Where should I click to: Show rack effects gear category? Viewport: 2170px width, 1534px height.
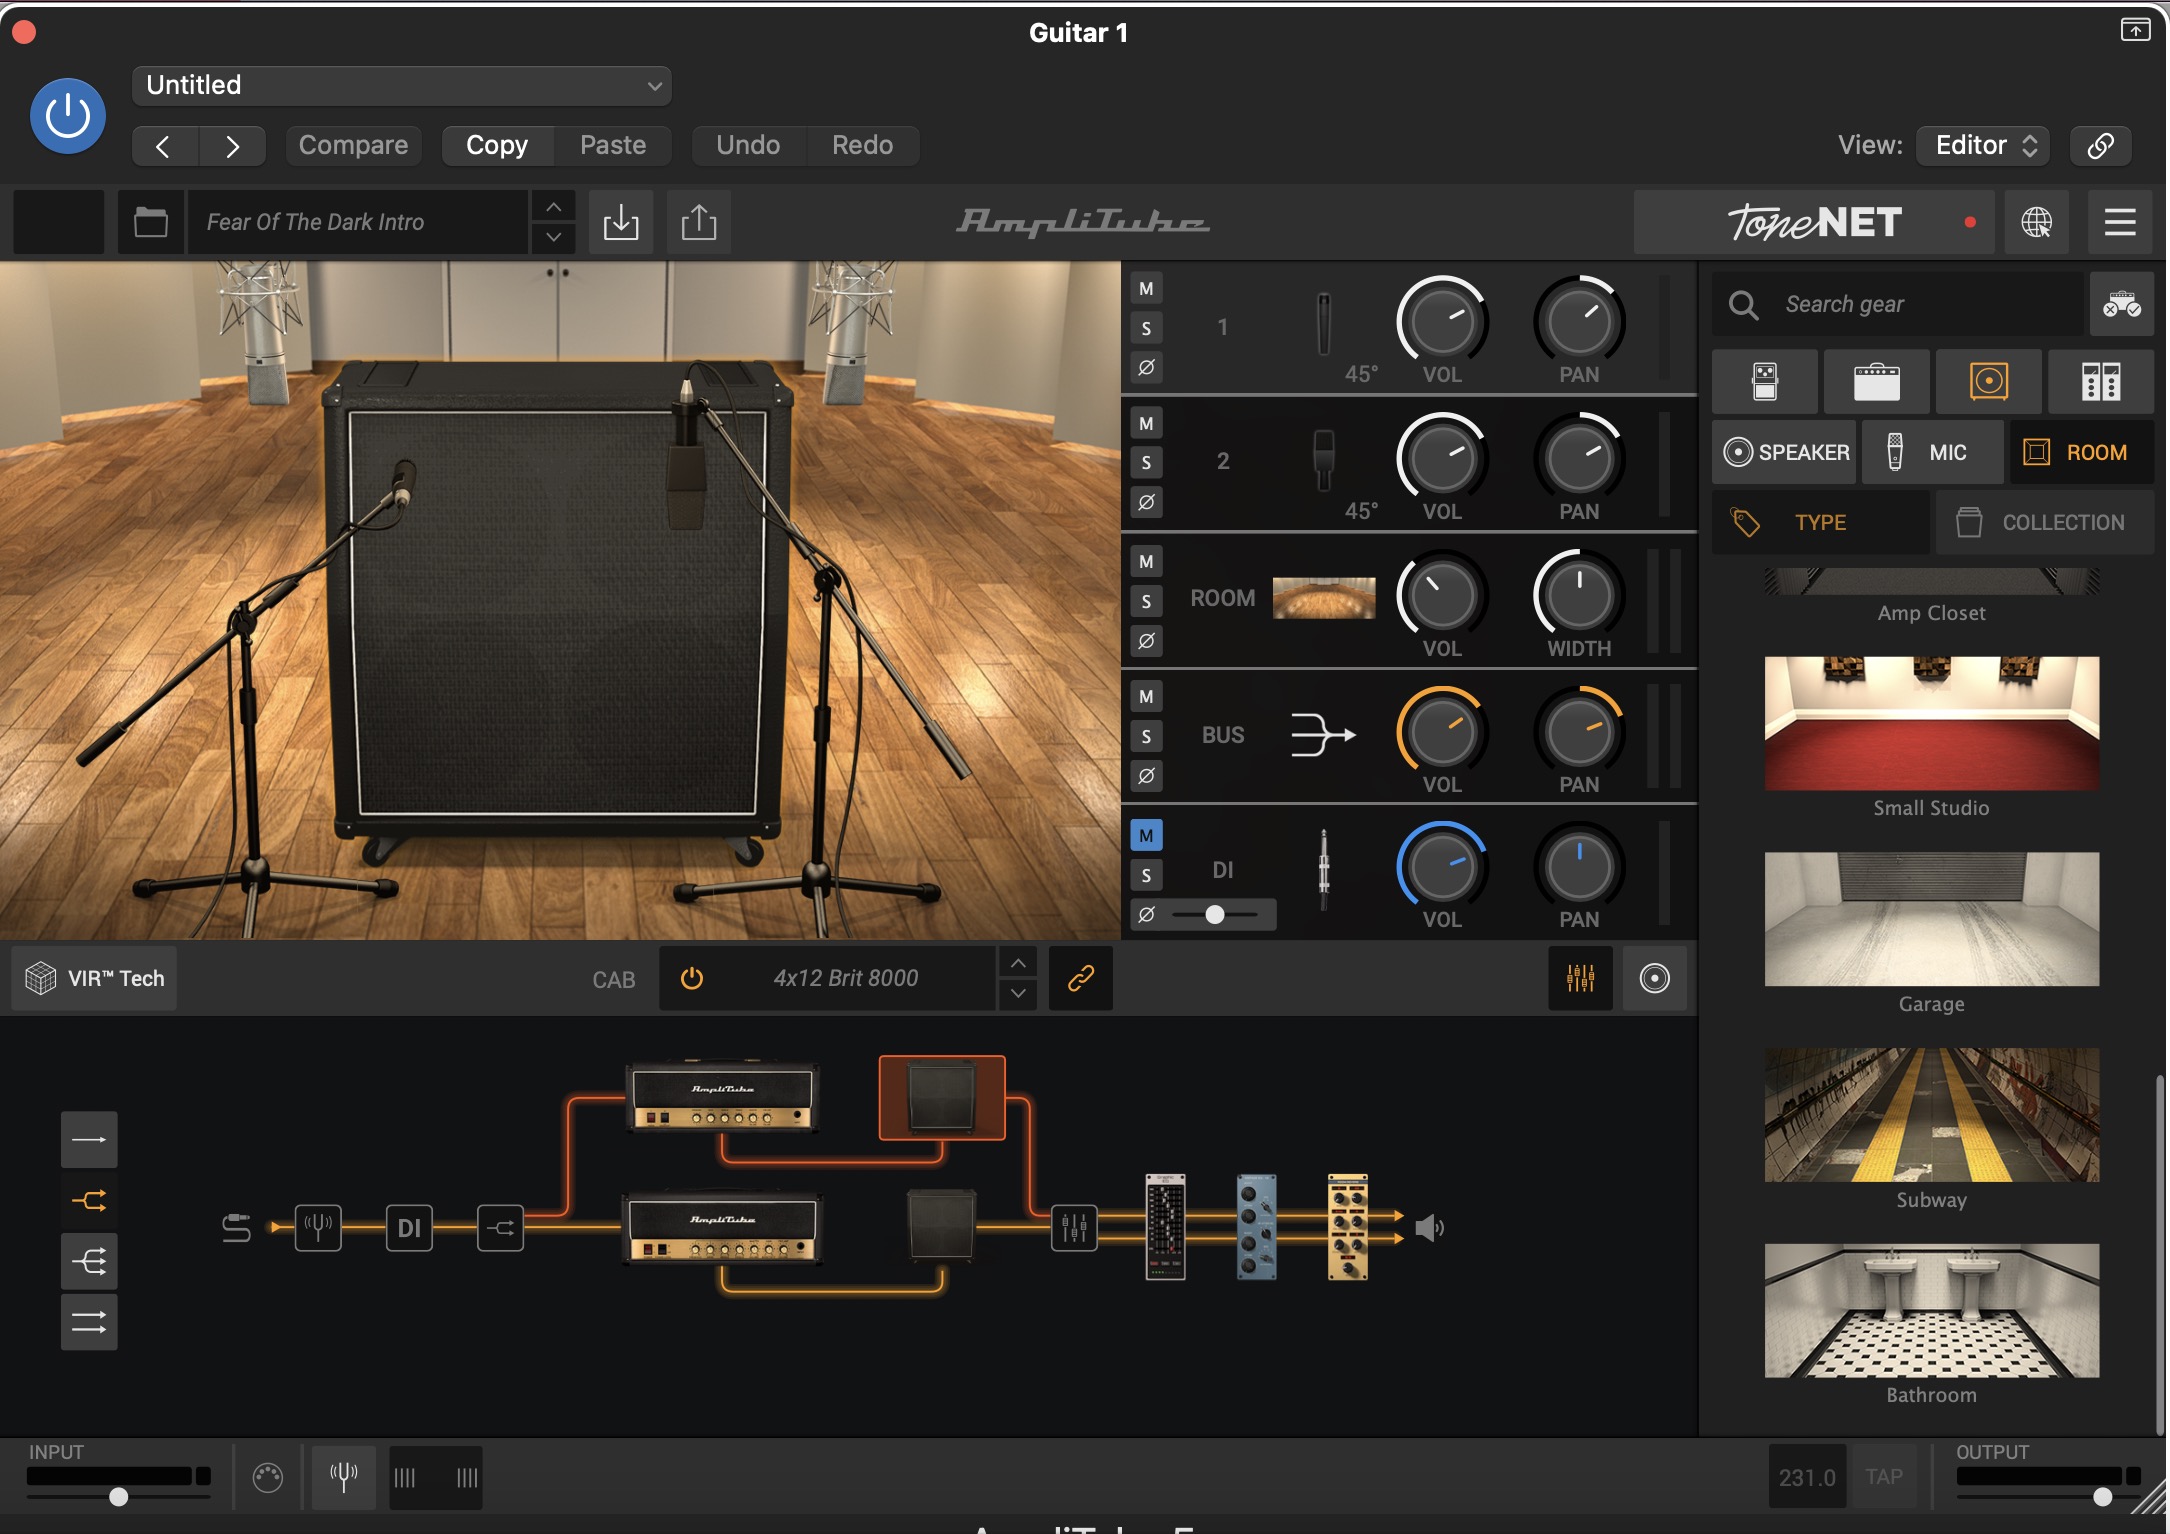coord(2101,382)
